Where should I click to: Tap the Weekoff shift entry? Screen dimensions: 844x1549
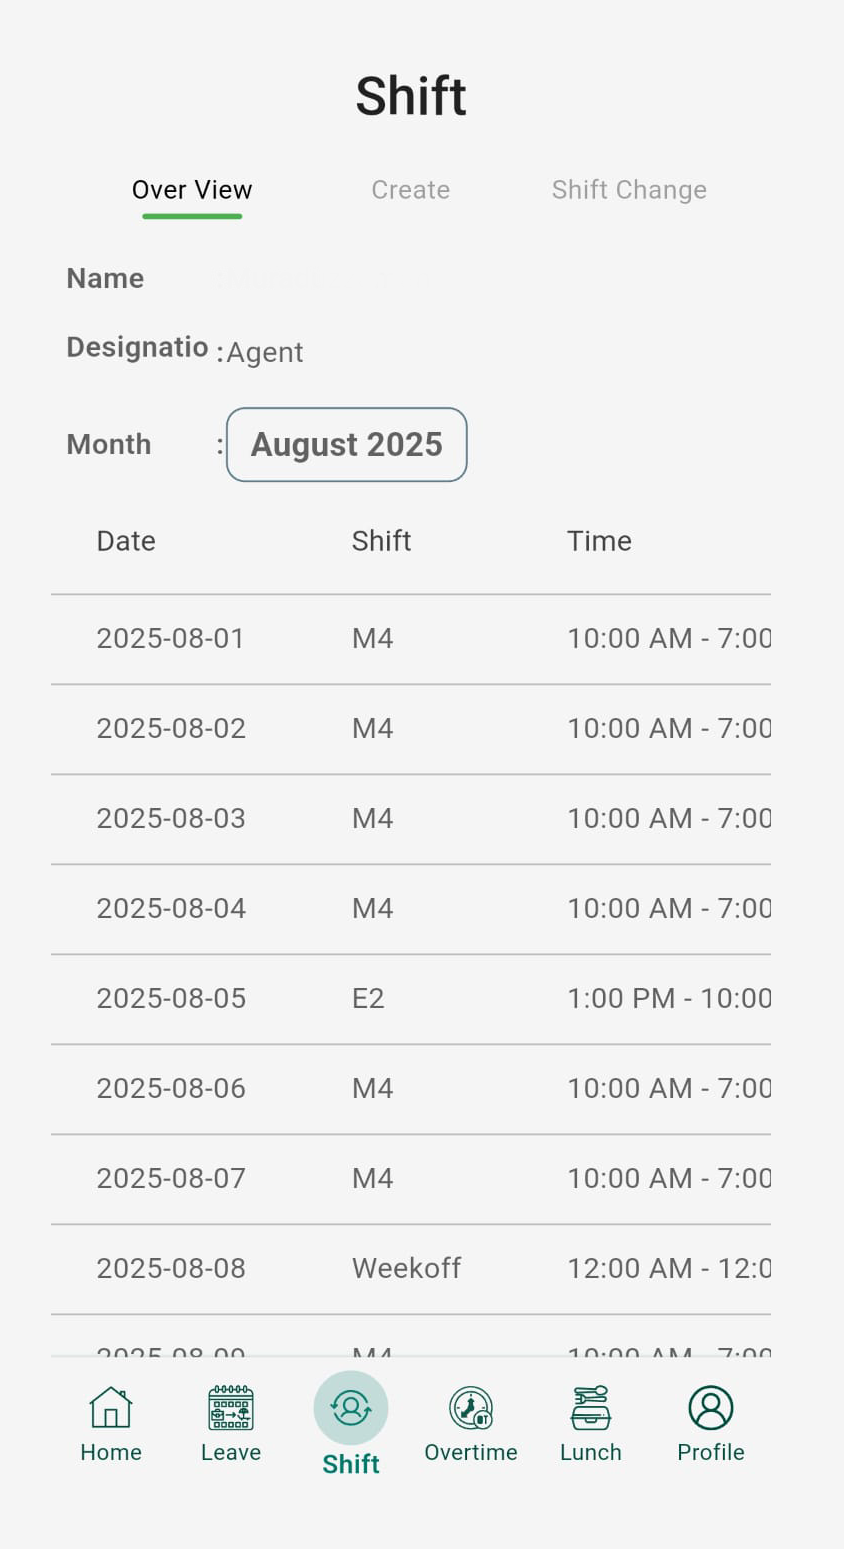click(x=406, y=1269)
